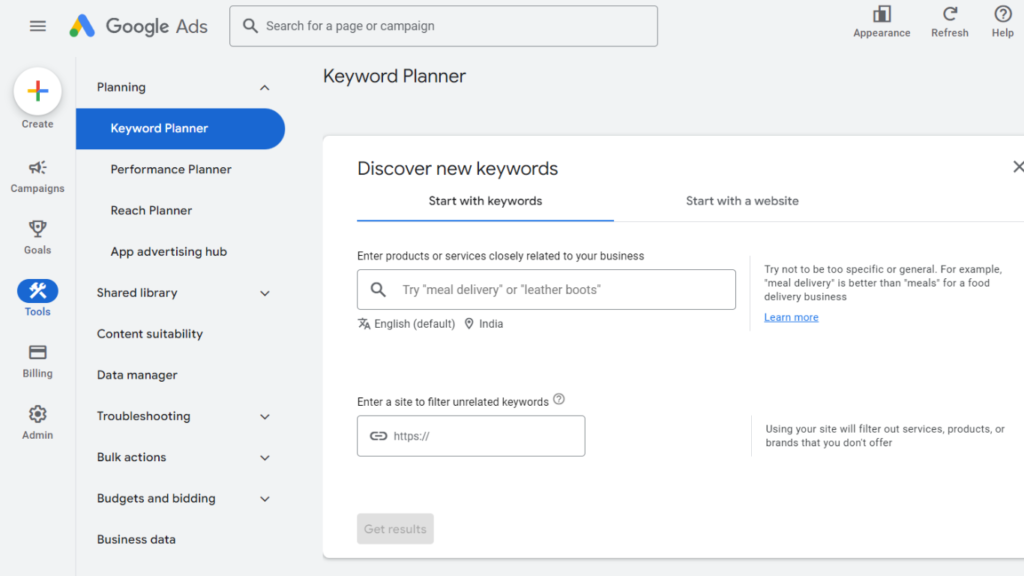Image resolution: width=1024 pixels, height=576 pixels.
Task: Open Content suitability
Action: (x=150, y=334)
